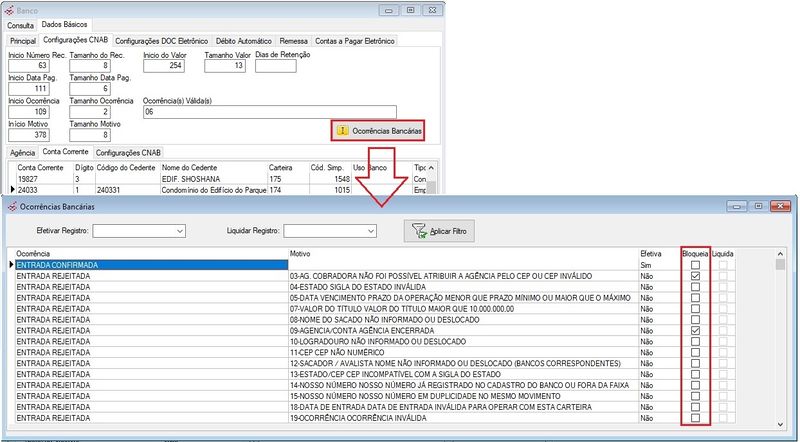Click the Início do Valor field
The height and width of the screenshot is (442, 800).
tap(164, 66)
